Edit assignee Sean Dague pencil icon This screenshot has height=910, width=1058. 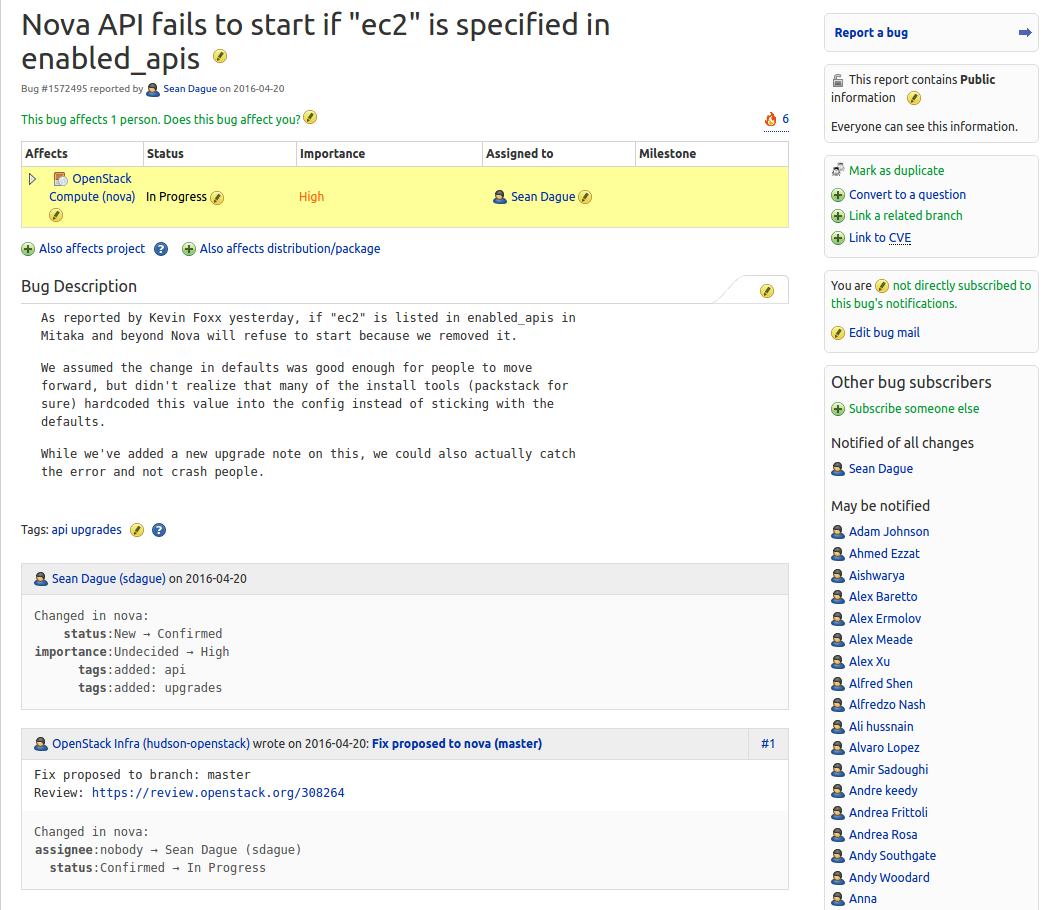click(585, 198)
